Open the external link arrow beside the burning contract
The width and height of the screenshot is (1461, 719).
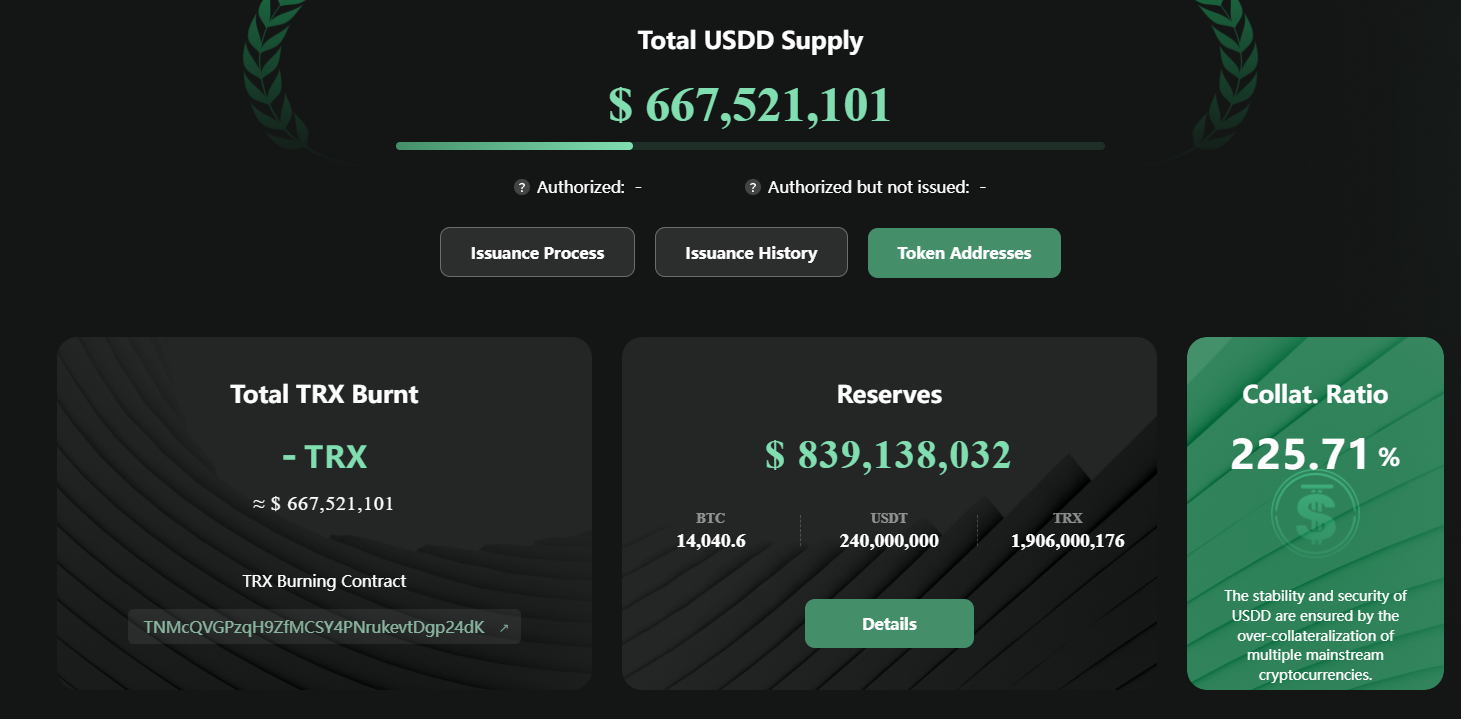504,628
